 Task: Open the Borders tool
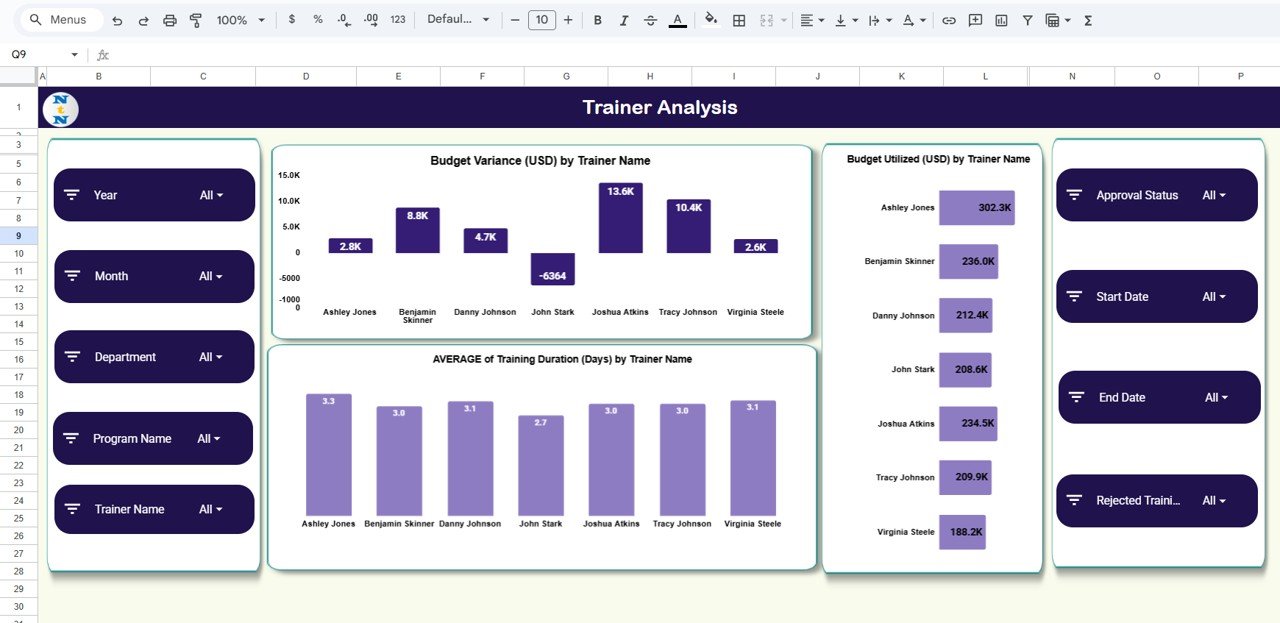point(739,20)
